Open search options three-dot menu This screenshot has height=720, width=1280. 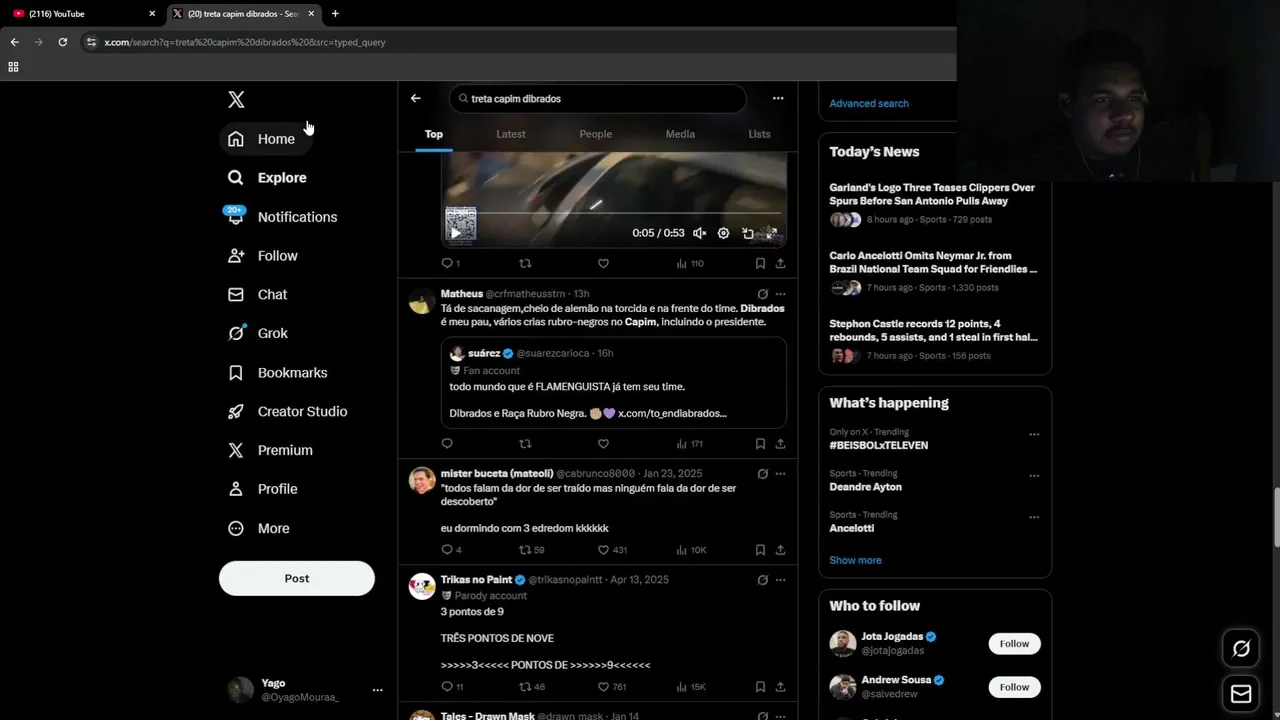778,98
